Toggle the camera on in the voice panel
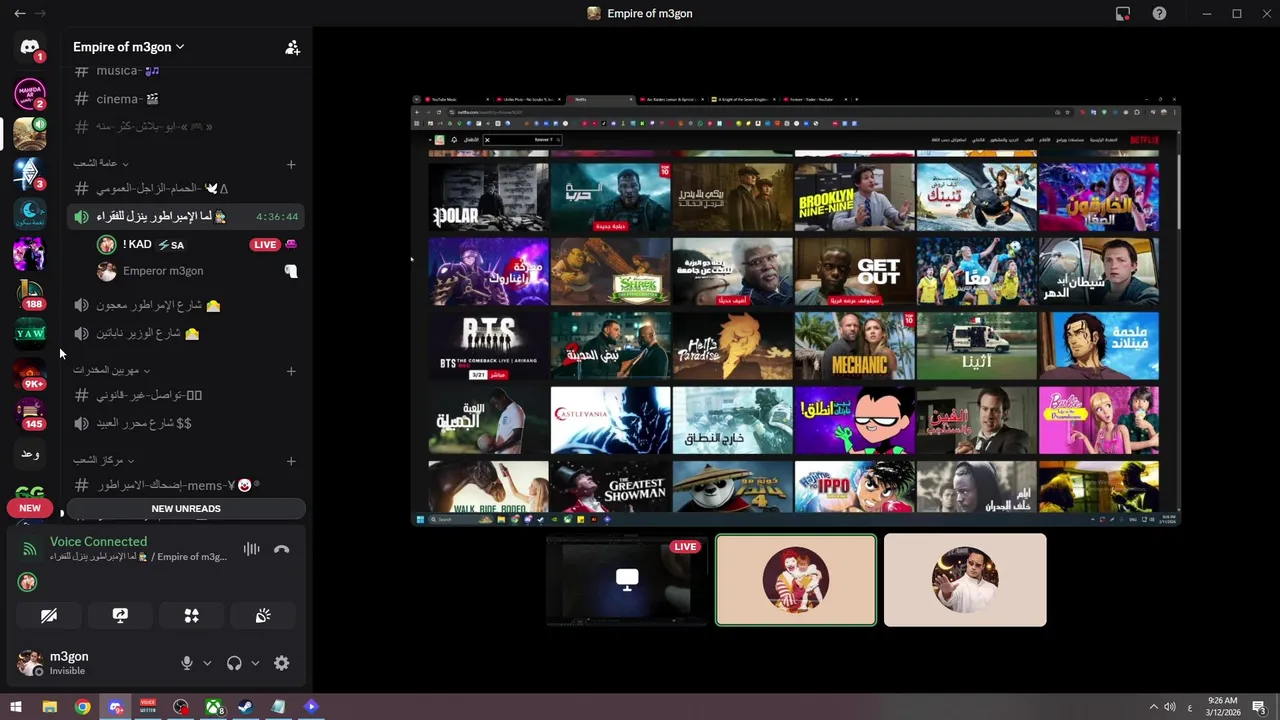The image size is (1280, 720). coord(48,616)
